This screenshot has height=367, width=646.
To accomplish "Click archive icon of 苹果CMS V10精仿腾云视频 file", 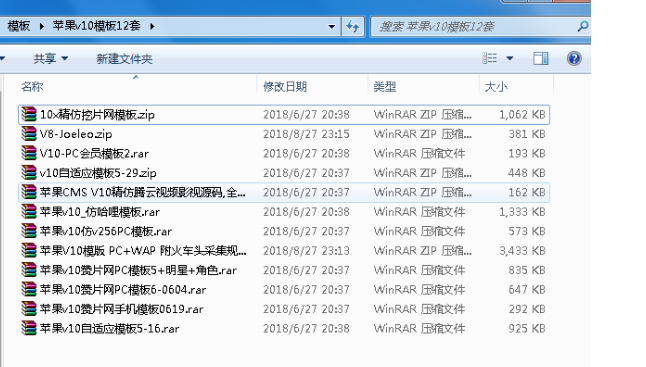I will (x=29, y=192).
